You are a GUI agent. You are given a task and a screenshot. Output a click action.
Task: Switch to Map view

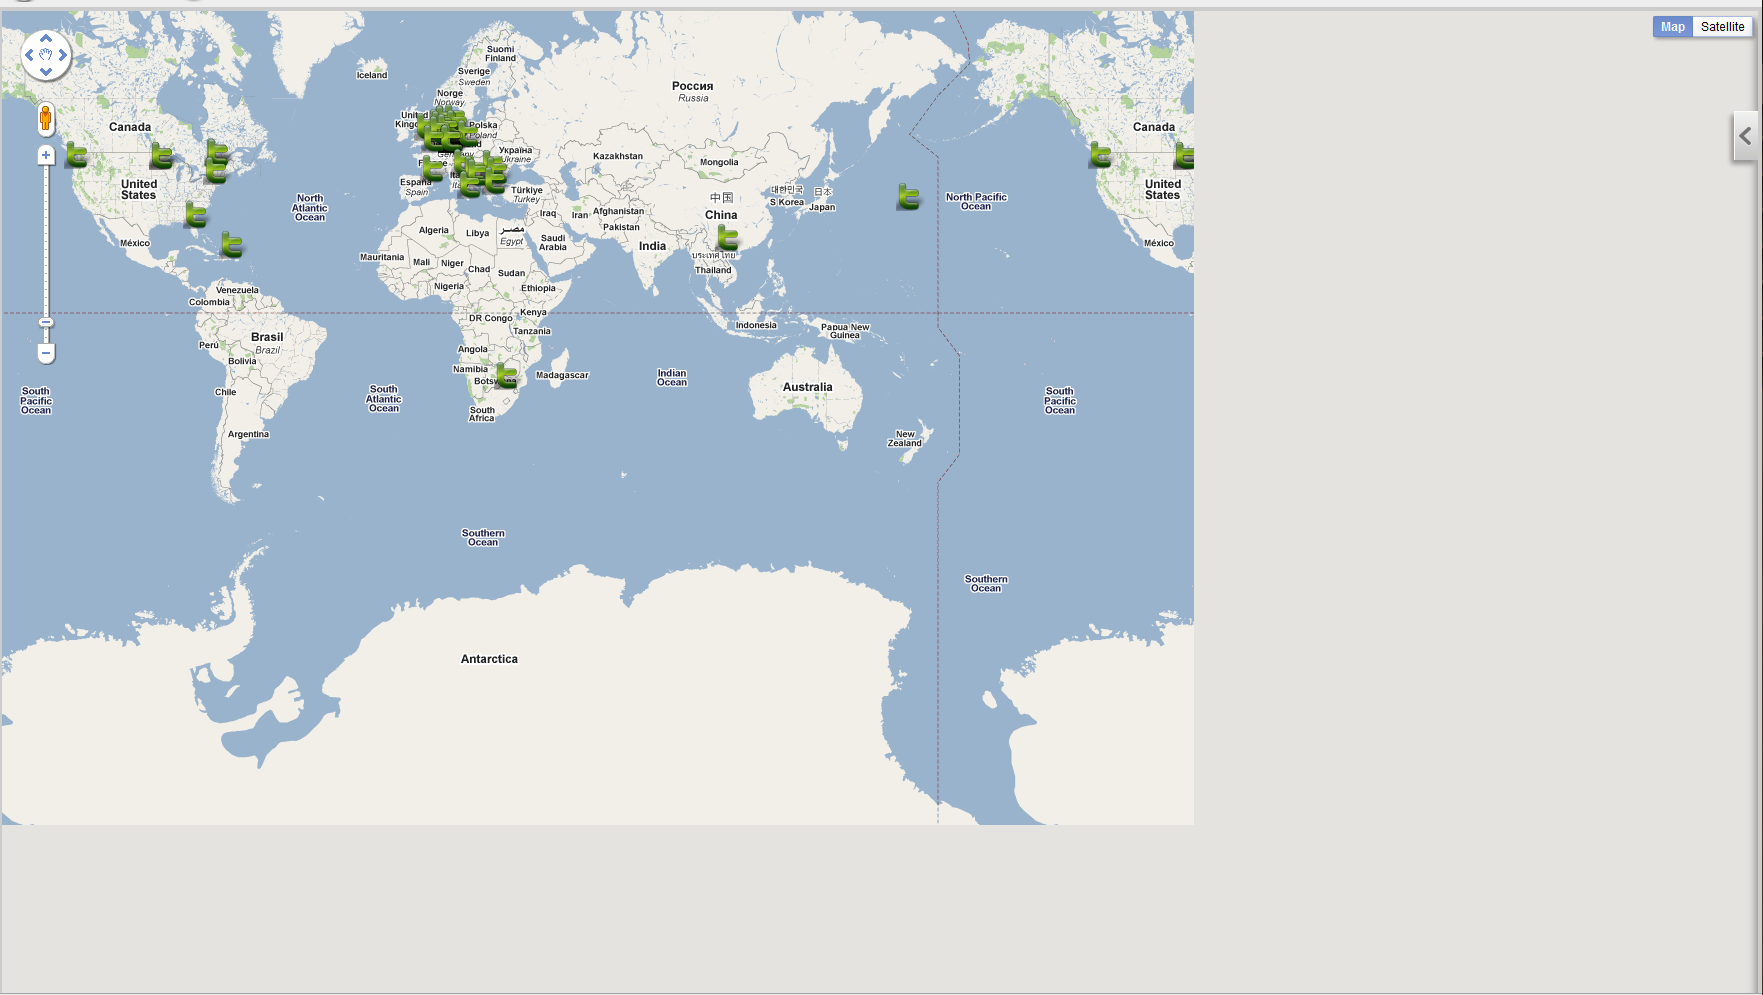click(x=1672, y=27)
